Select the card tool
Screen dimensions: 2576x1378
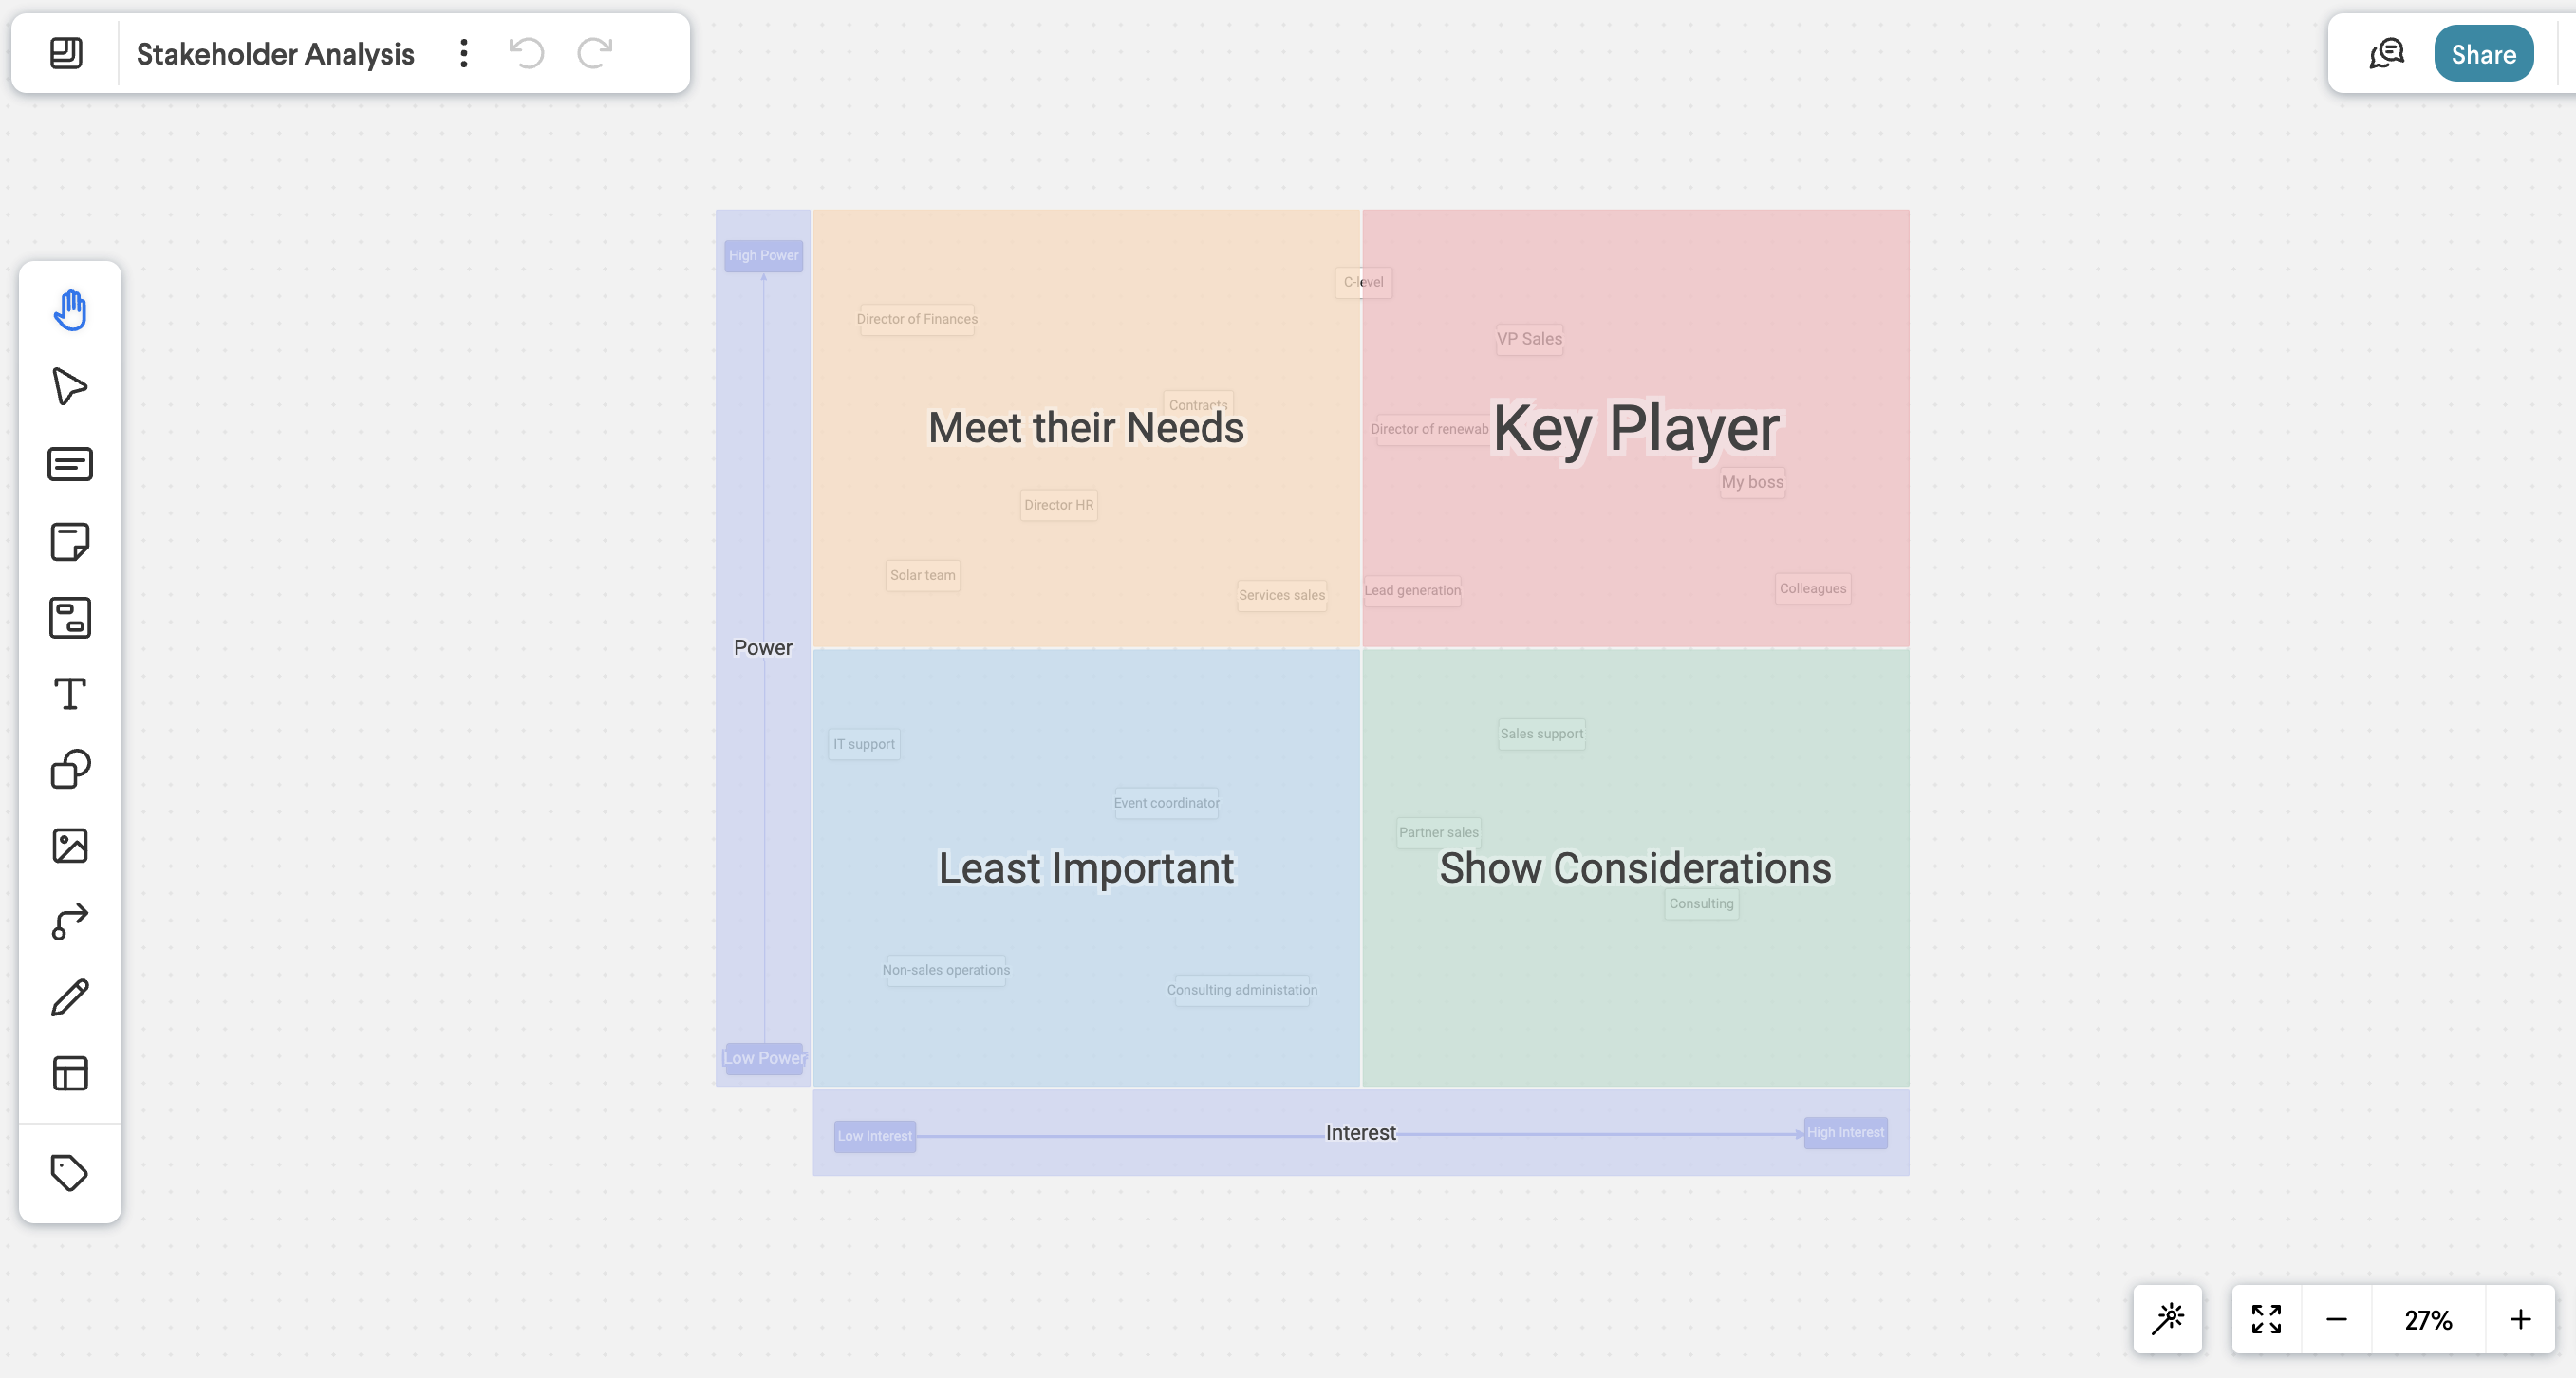tap(70, 464)
